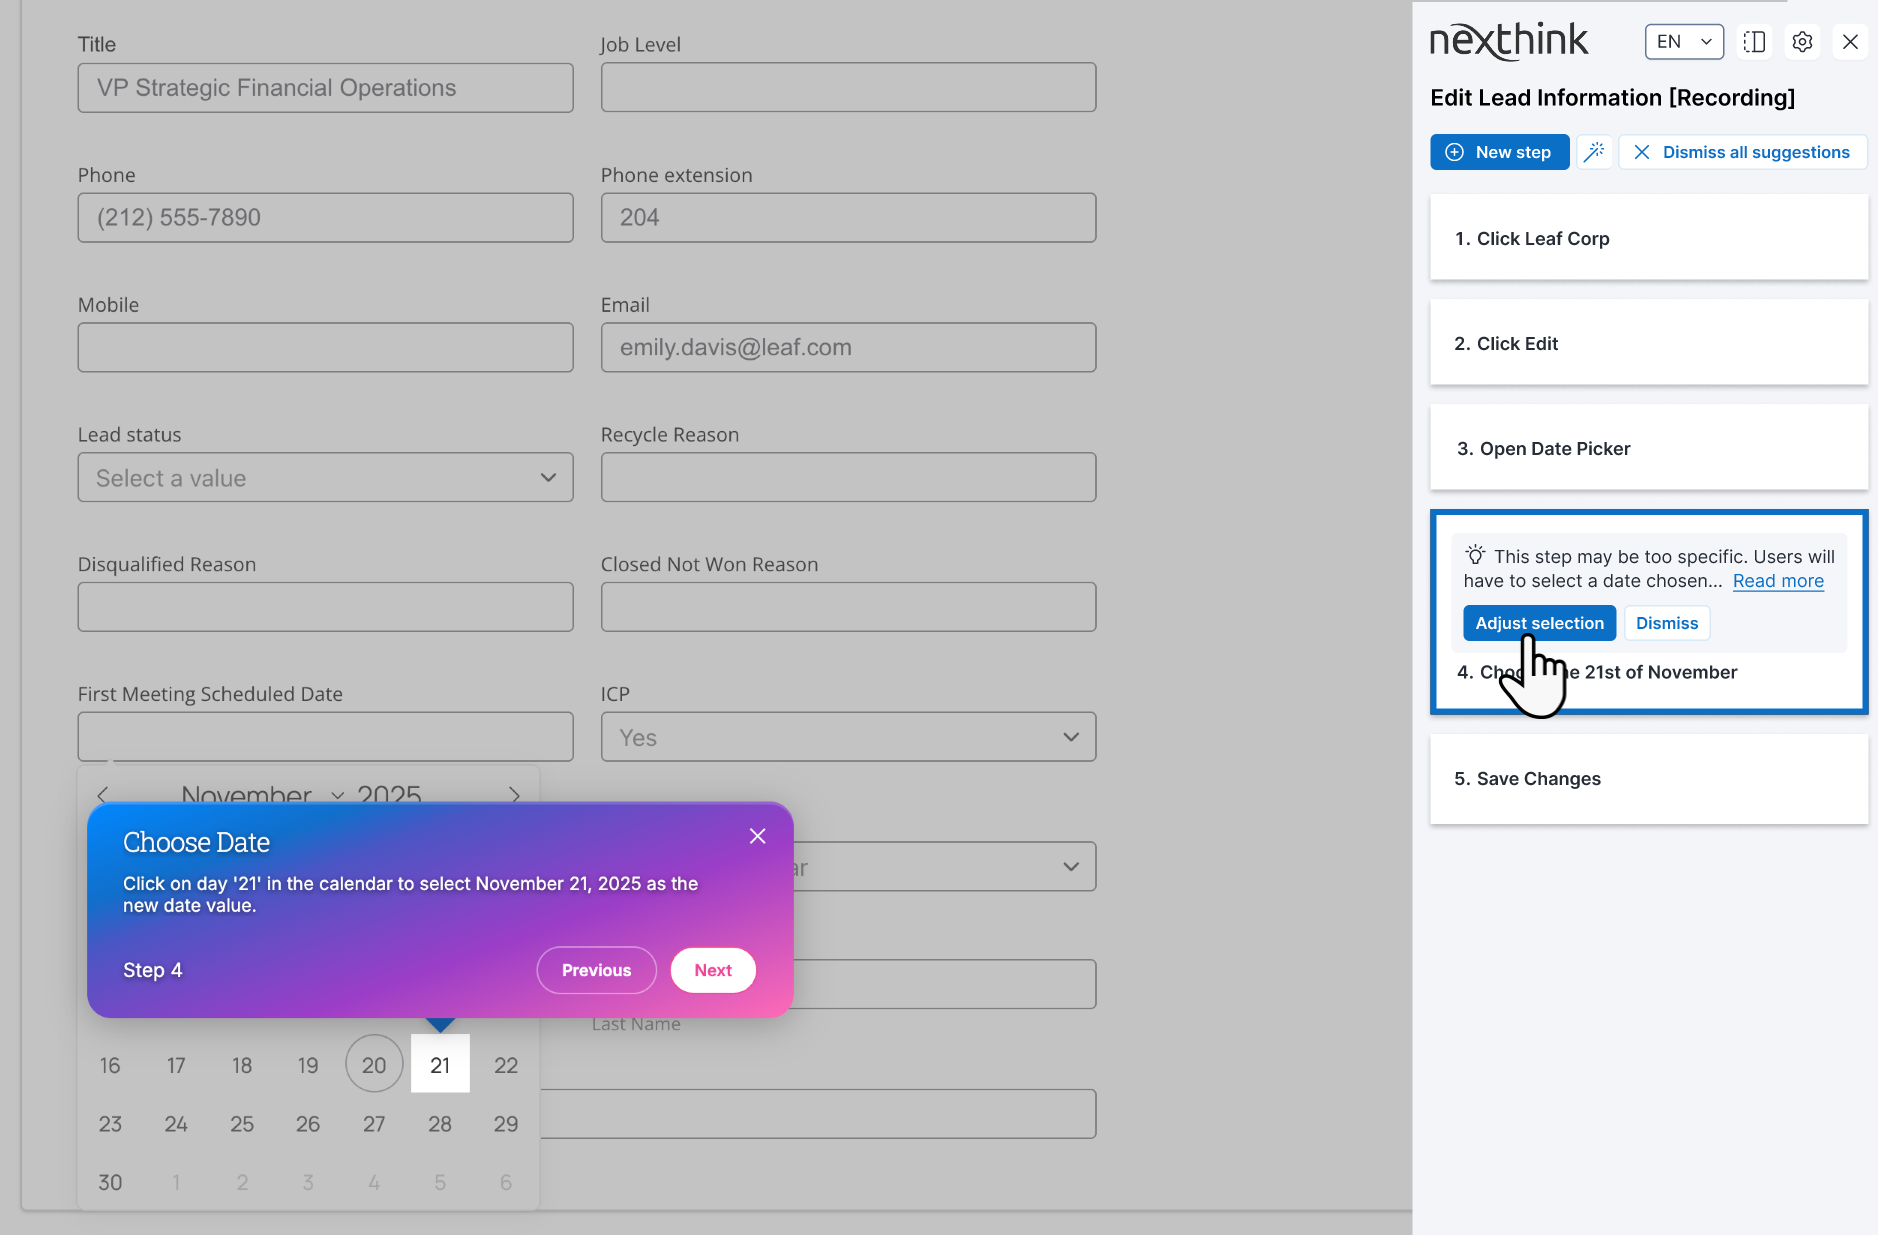Screen dimensions: 1878x1235
Task: Pick day 21 in the calendar
Action: click(x=440, y=1065)
